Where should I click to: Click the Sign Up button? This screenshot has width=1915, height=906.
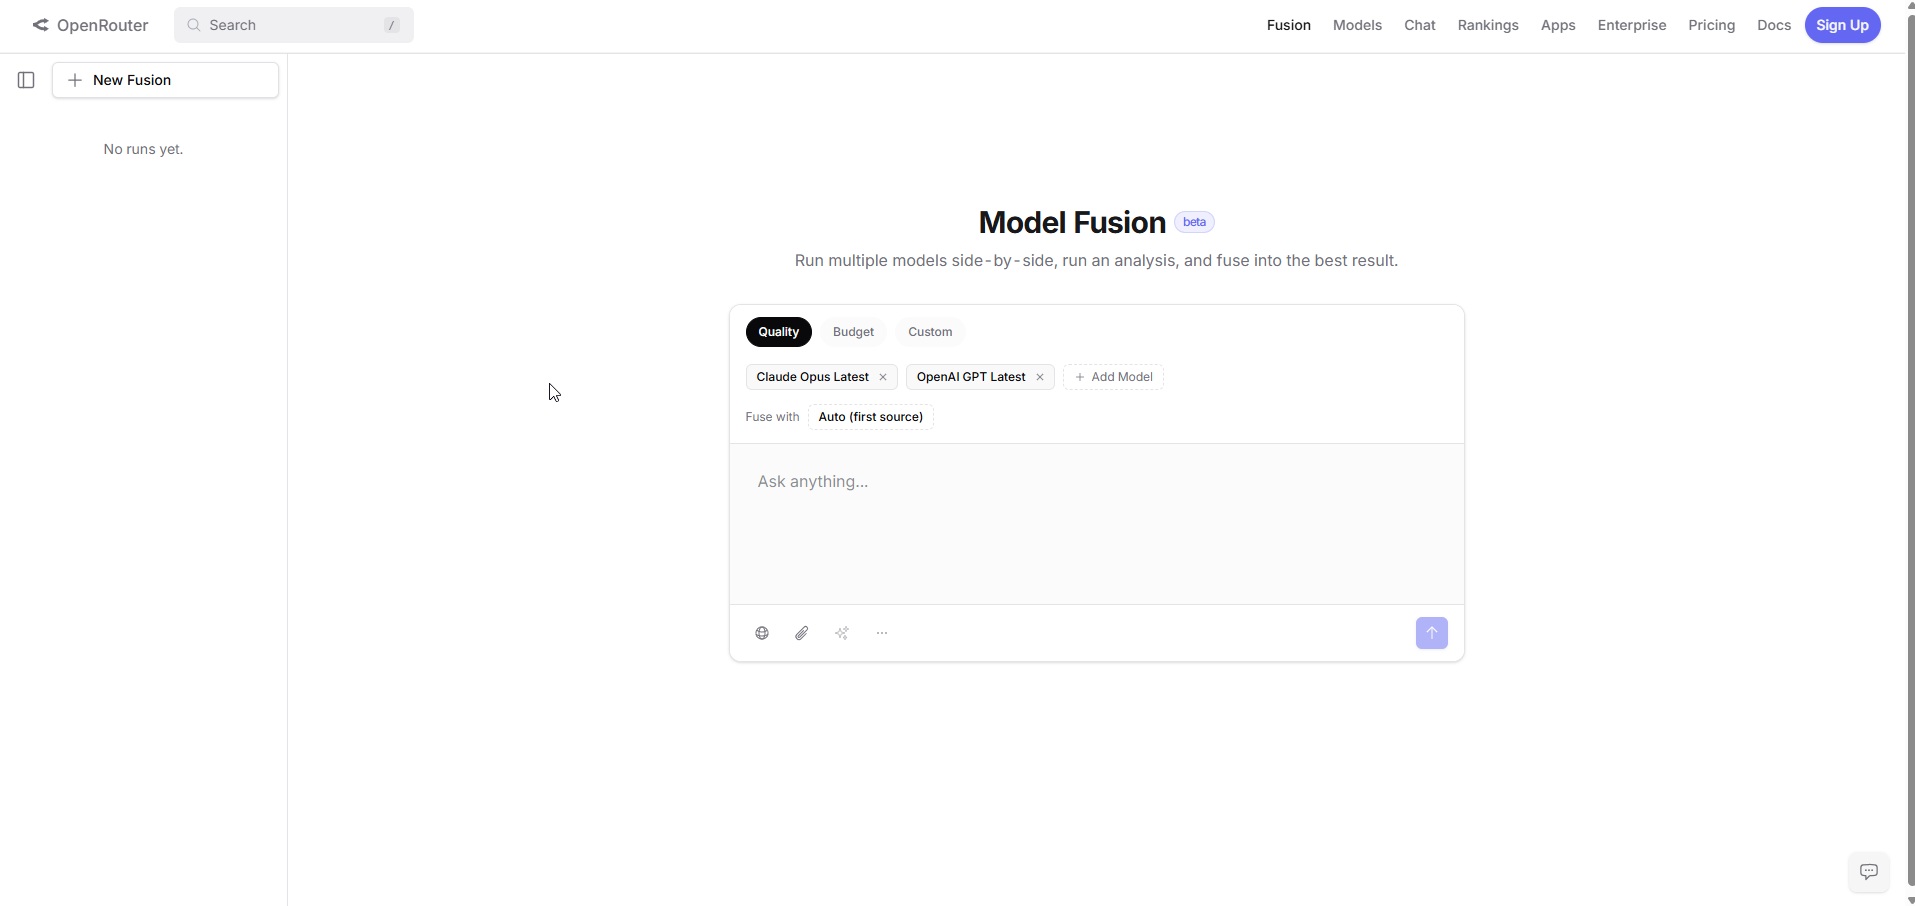[x=1843, y=25]
